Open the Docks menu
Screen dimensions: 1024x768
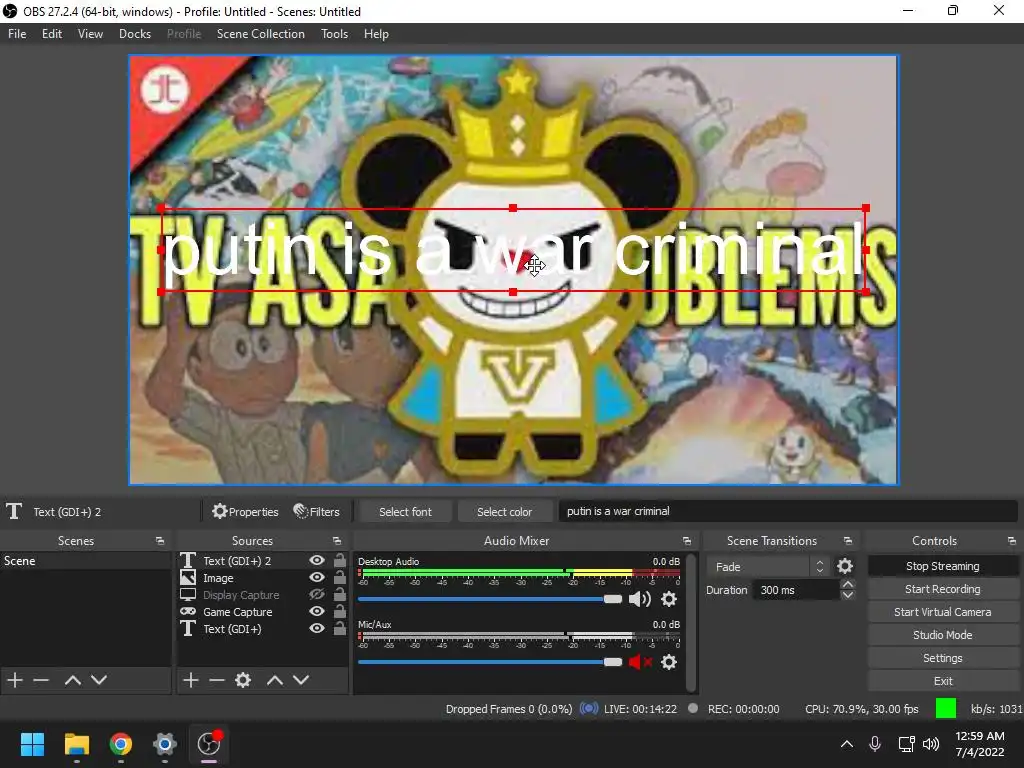coord(135,34)
